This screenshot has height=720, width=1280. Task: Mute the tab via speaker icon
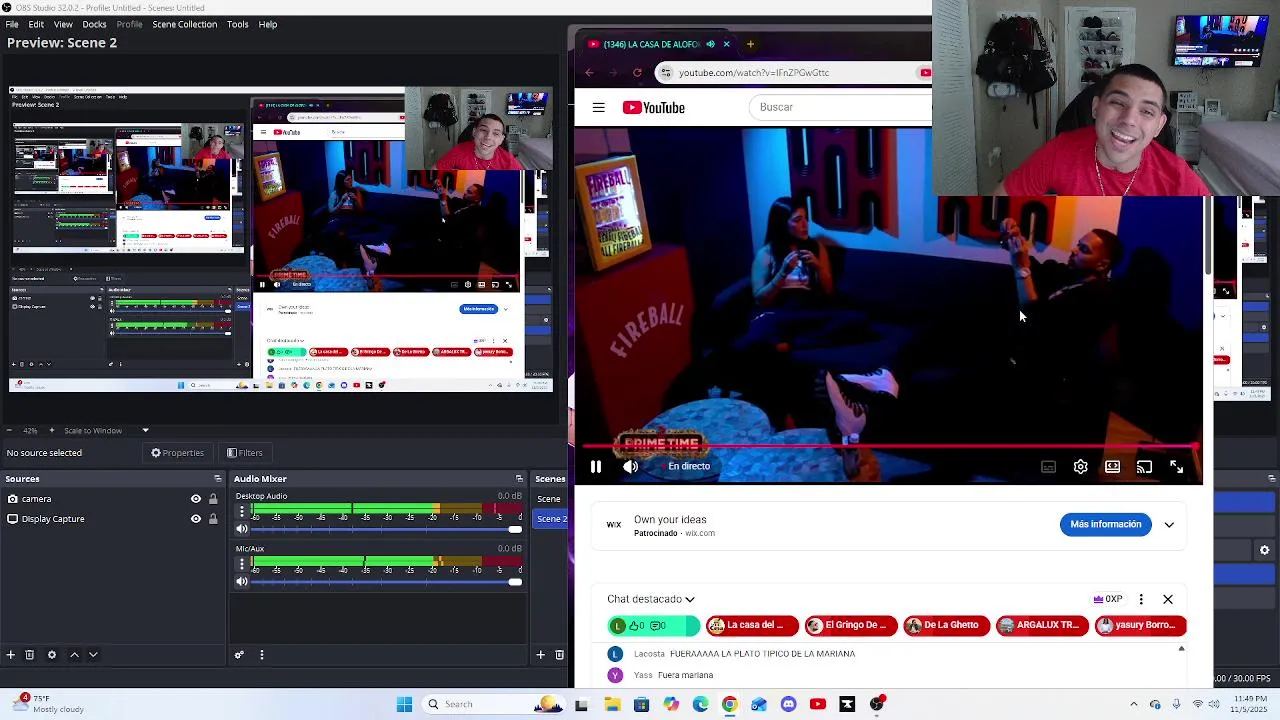tap(710, 44)
